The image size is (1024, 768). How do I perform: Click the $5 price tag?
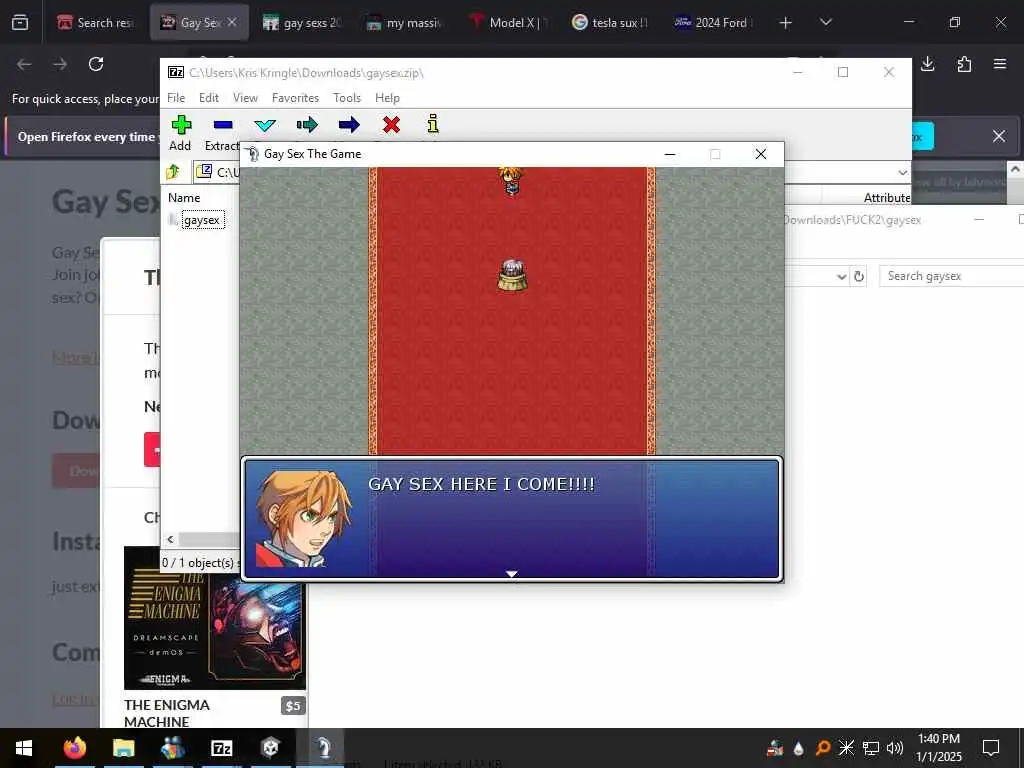[x=293, y=706]
